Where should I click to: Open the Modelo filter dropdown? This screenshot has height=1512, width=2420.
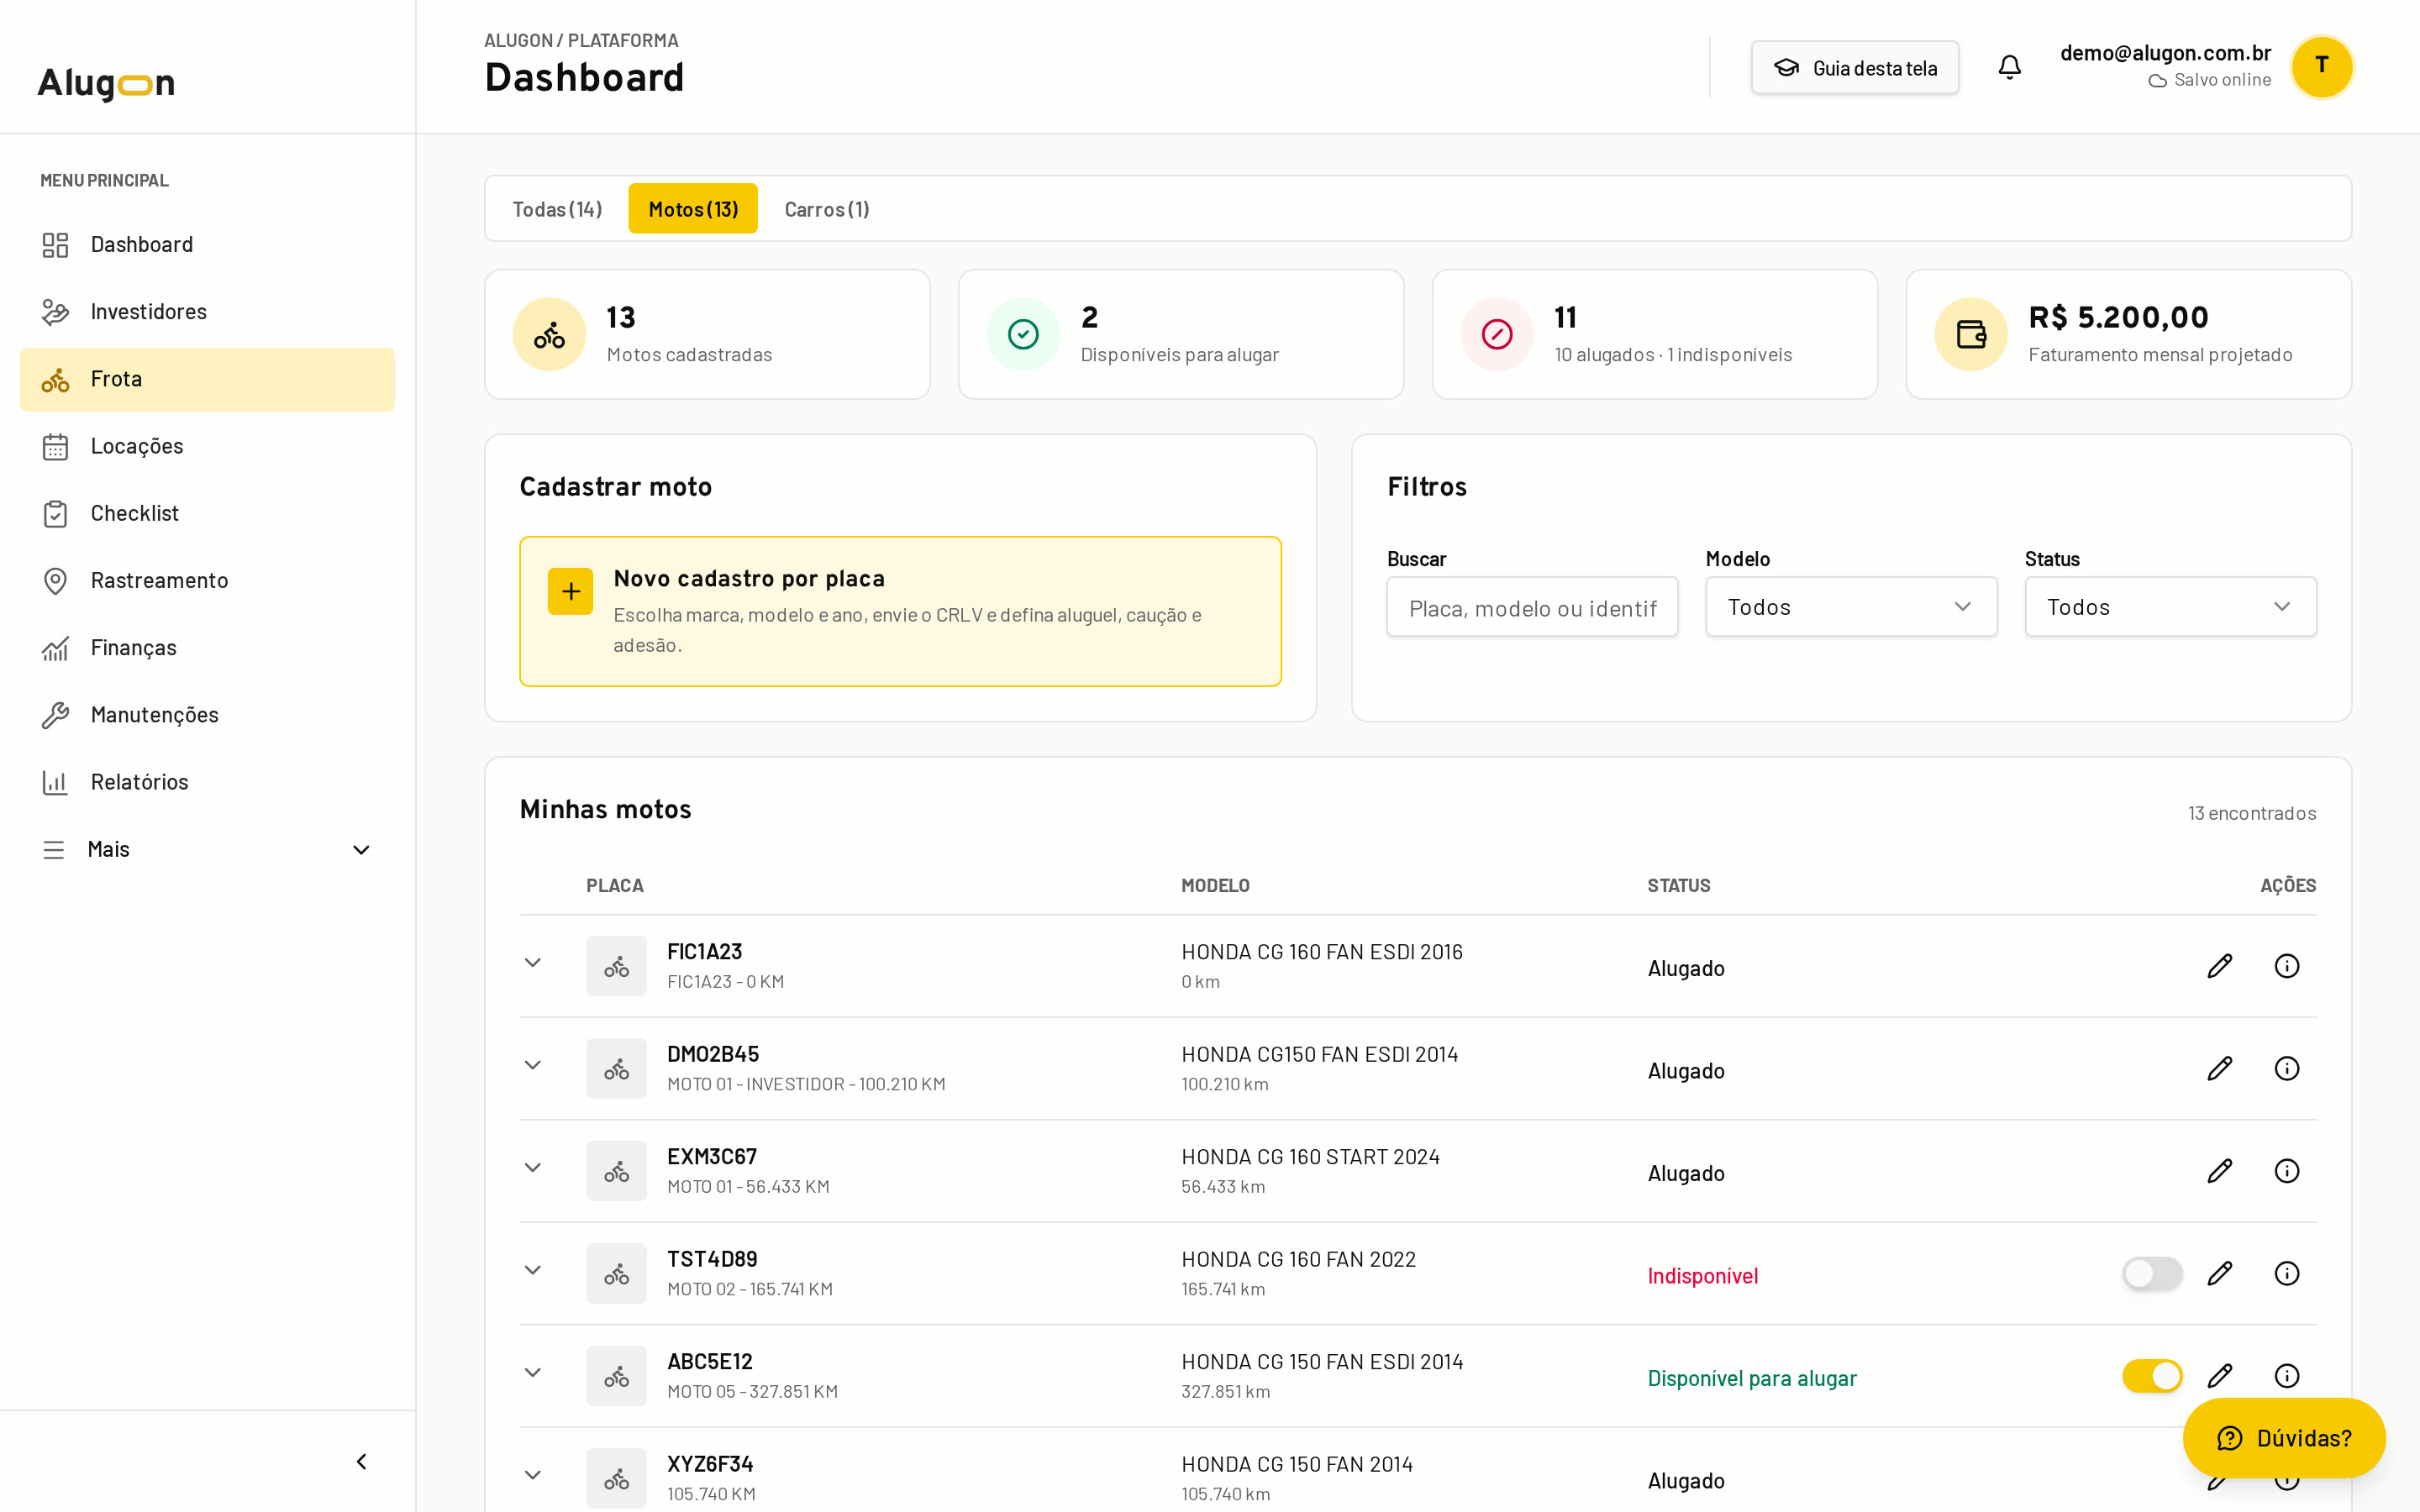pyautogui.click(x=1851, y=606)
